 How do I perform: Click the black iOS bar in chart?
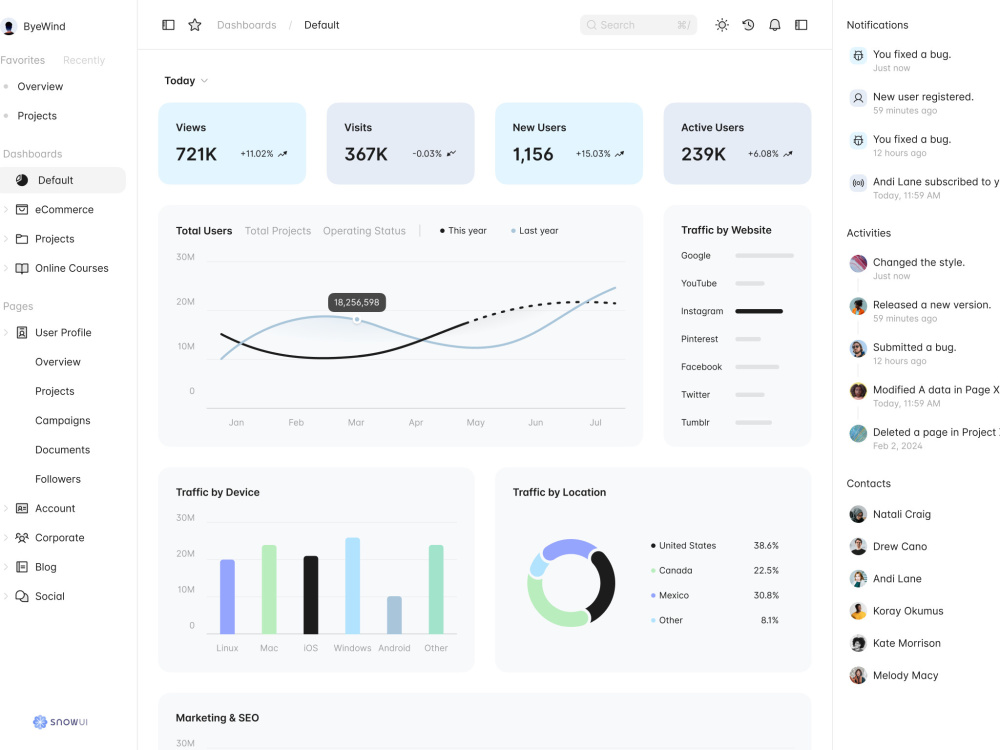311,595
